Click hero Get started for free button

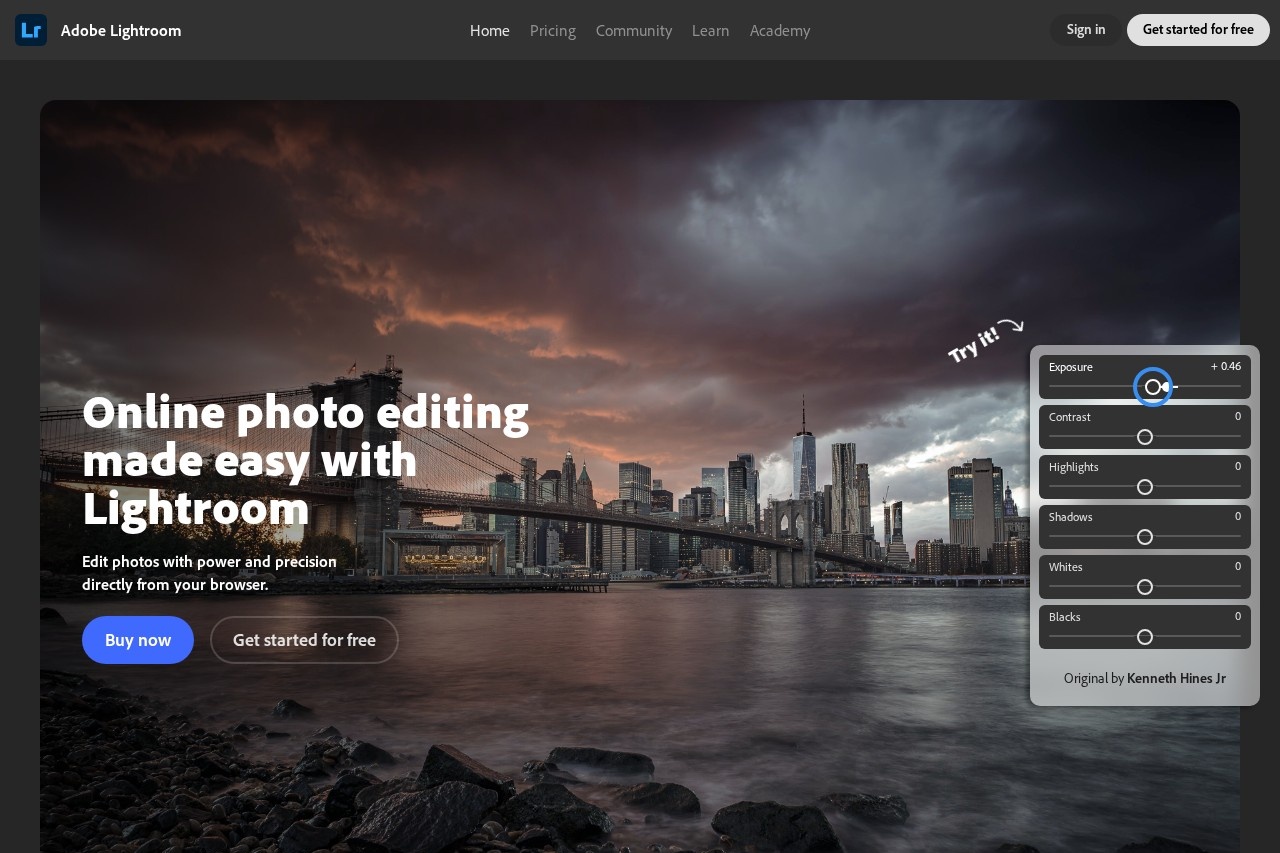point(304,640)
